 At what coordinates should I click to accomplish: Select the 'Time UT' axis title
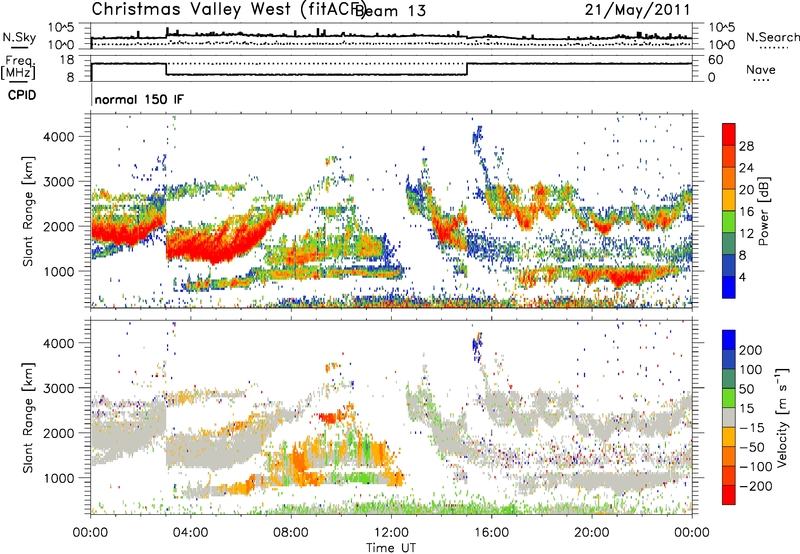click(391, 547)
